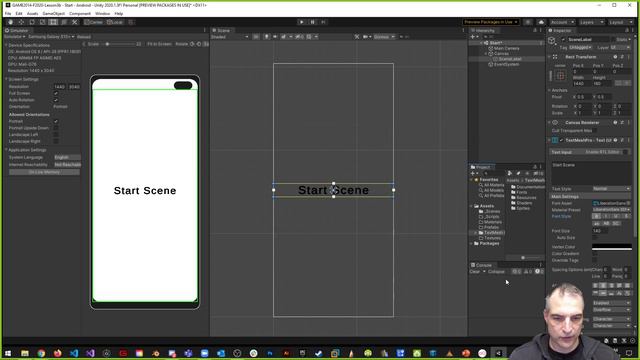Click the Font Size field

600,231
